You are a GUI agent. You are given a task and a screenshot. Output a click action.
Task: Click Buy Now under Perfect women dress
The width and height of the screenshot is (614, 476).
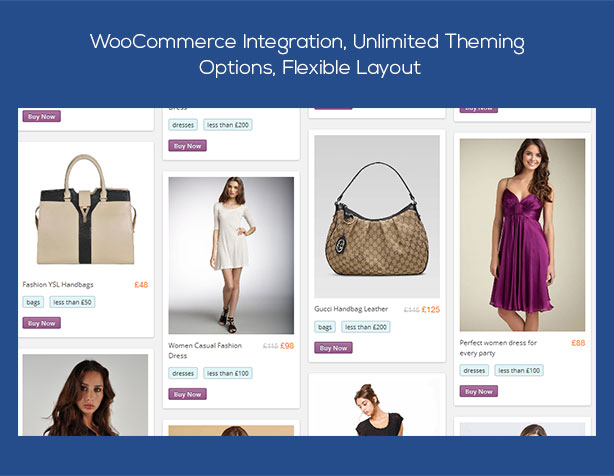(x=479, y=391)
